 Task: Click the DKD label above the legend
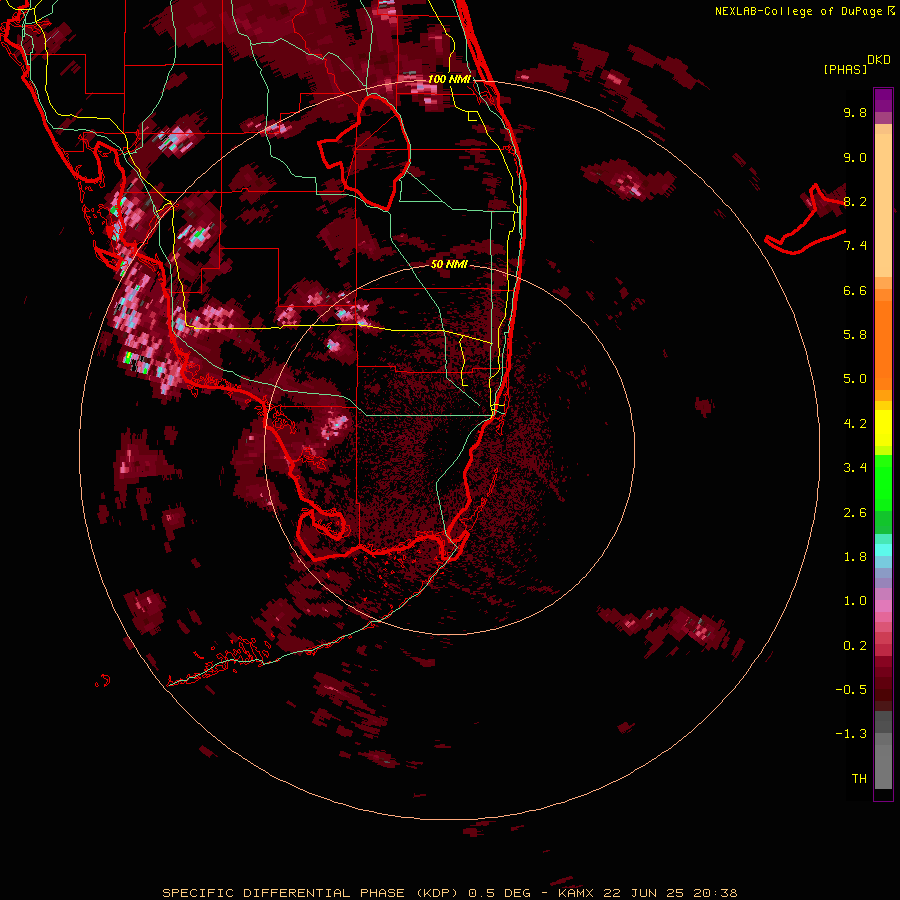coord(879,60)
